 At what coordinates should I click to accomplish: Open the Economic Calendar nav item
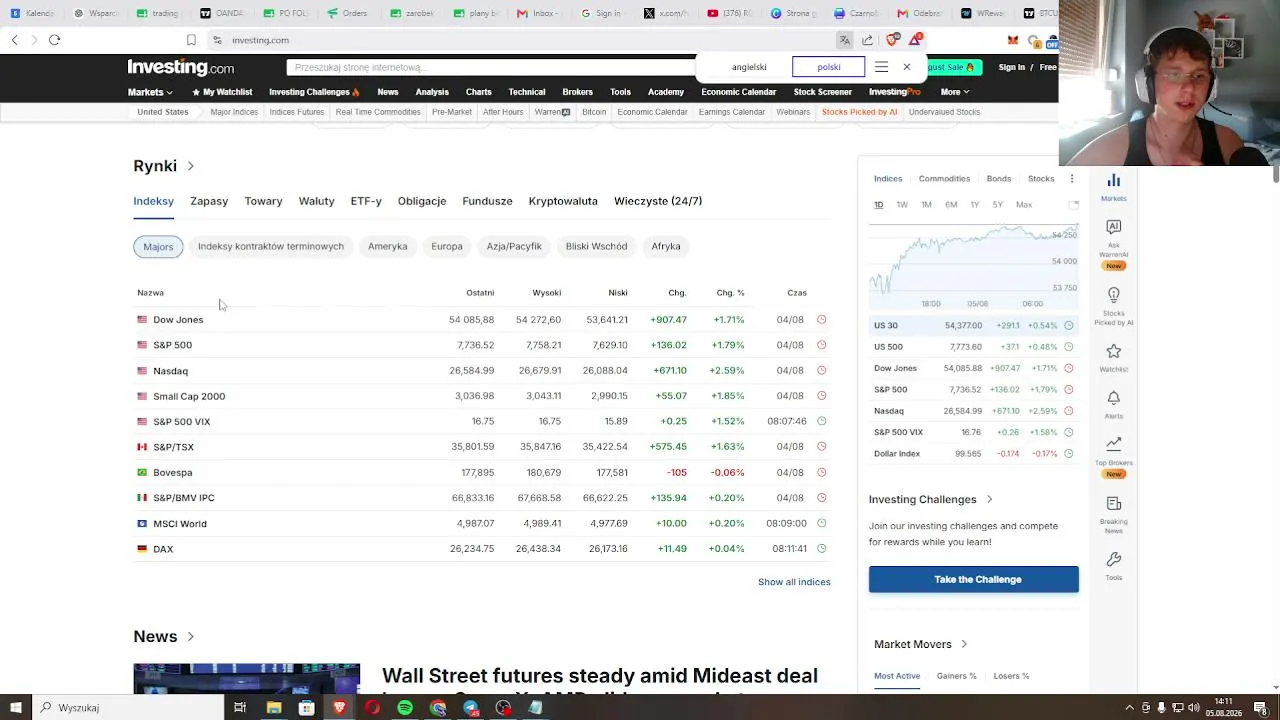click(x=738, y=92)
